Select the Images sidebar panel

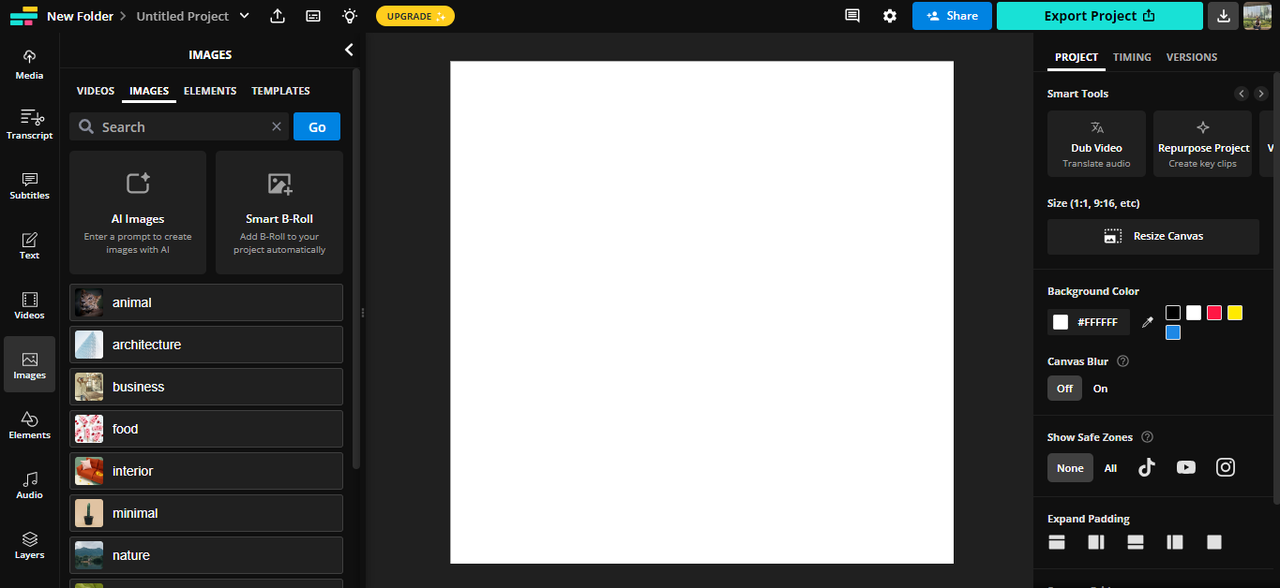coord(29,364)
